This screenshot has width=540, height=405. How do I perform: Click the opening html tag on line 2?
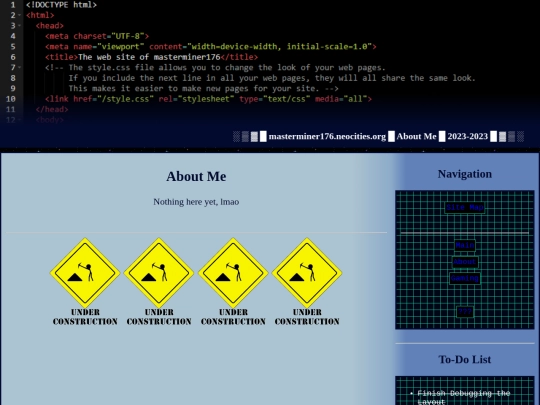[40, 15]
